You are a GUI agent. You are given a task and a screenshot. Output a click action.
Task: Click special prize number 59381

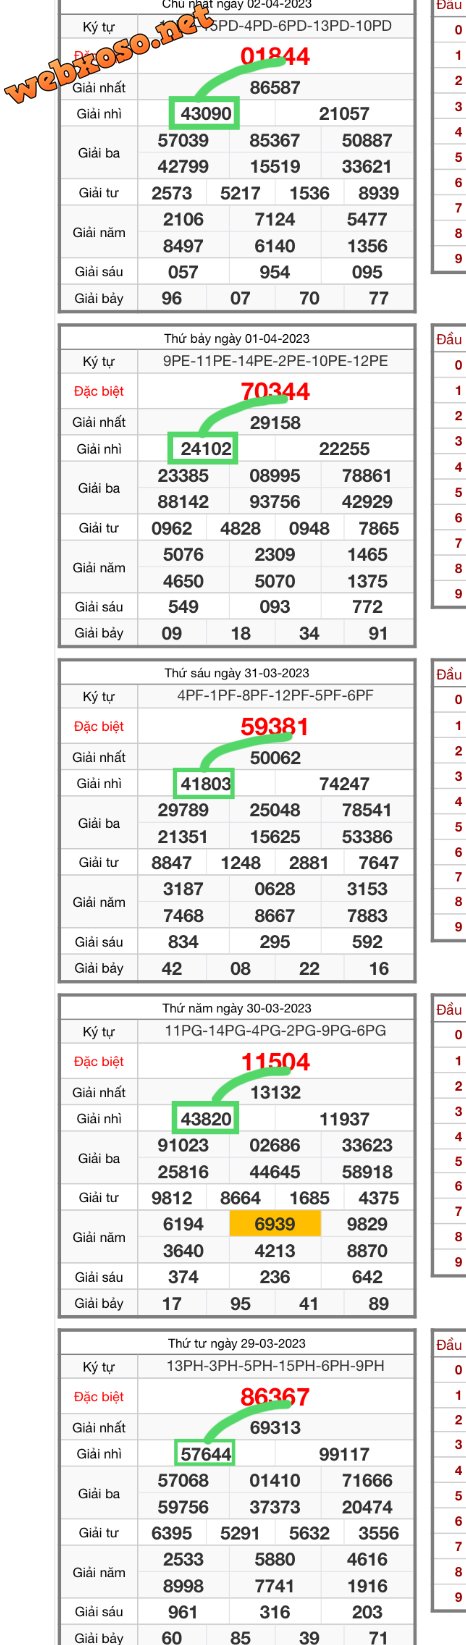[275, 727]
